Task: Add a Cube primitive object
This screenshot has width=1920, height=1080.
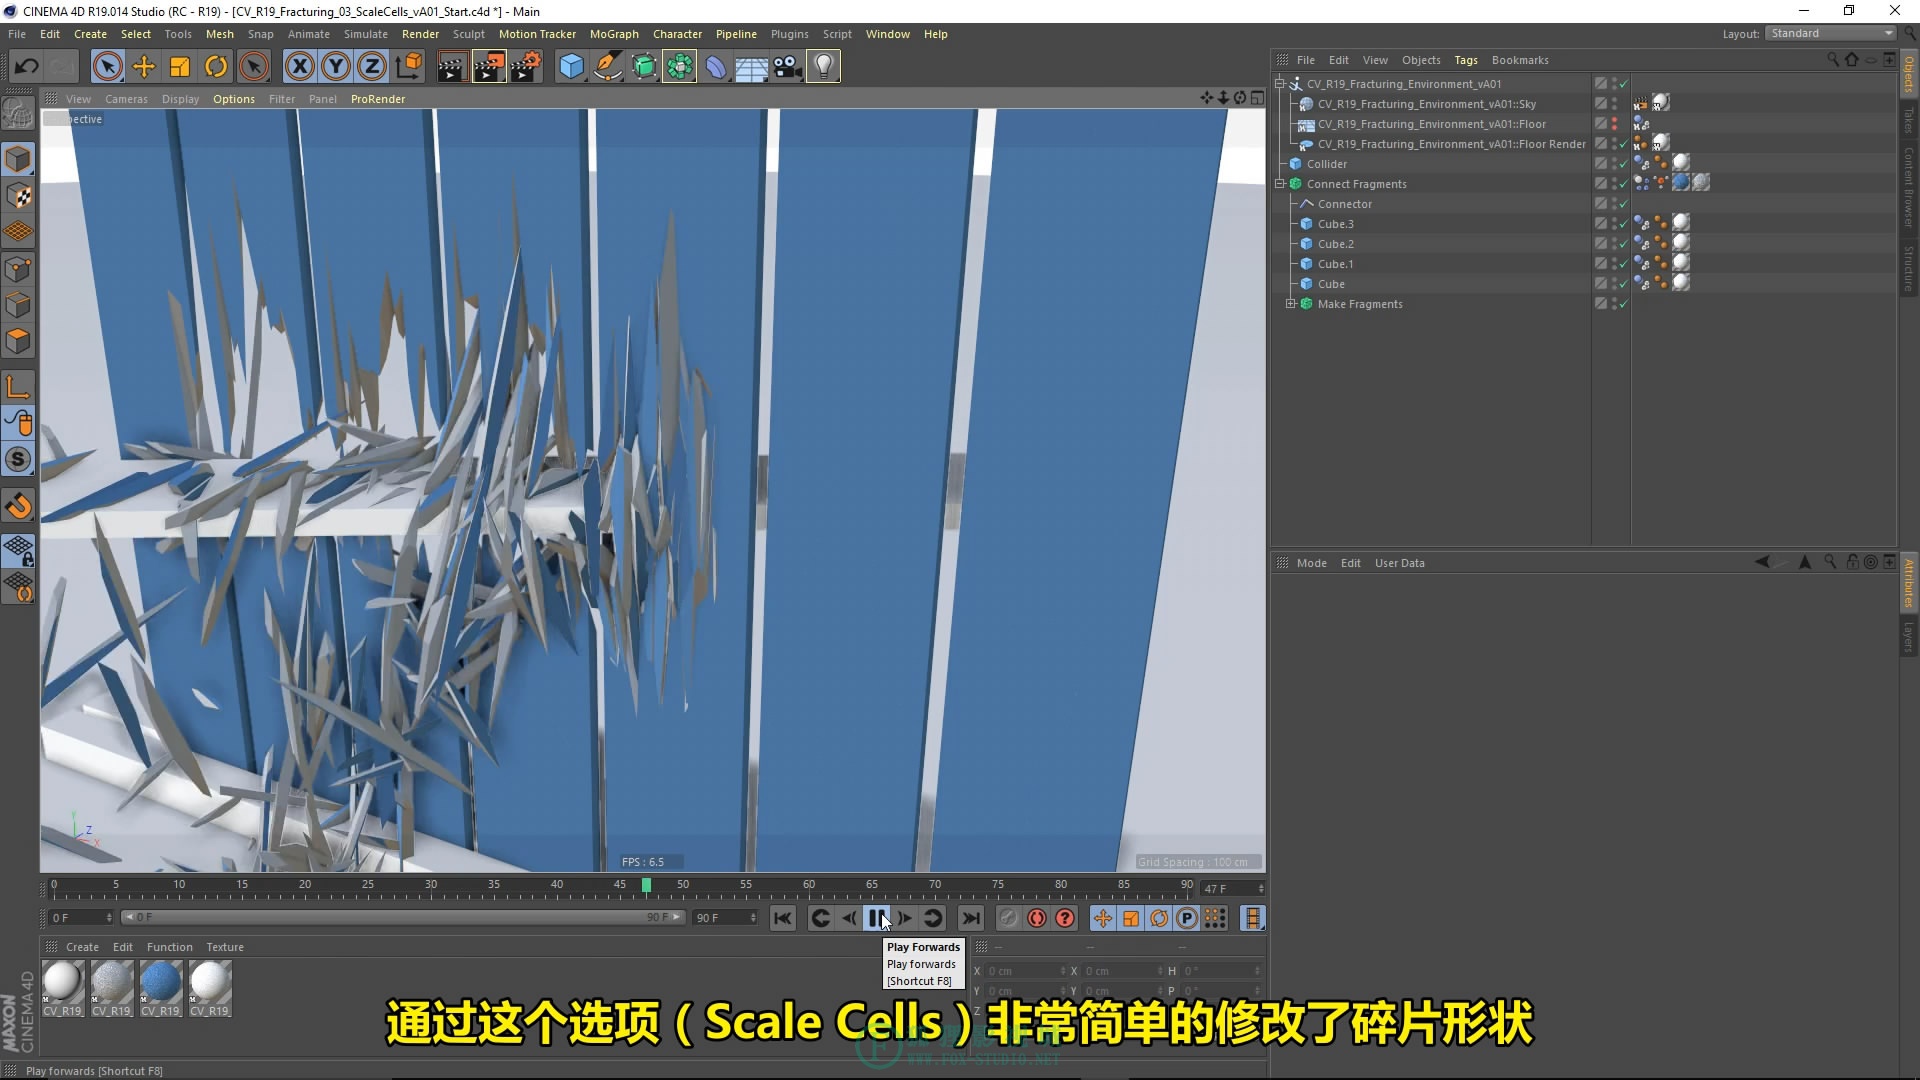Action: [571, 67]
